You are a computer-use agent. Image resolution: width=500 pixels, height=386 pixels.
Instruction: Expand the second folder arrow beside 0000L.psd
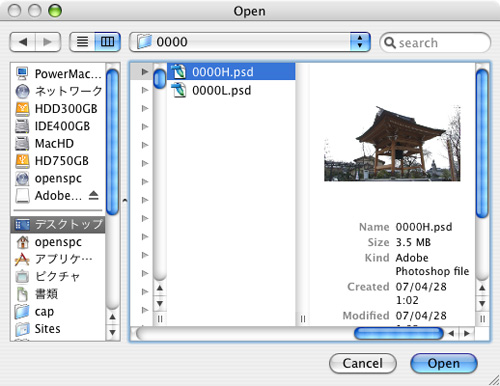145,90
